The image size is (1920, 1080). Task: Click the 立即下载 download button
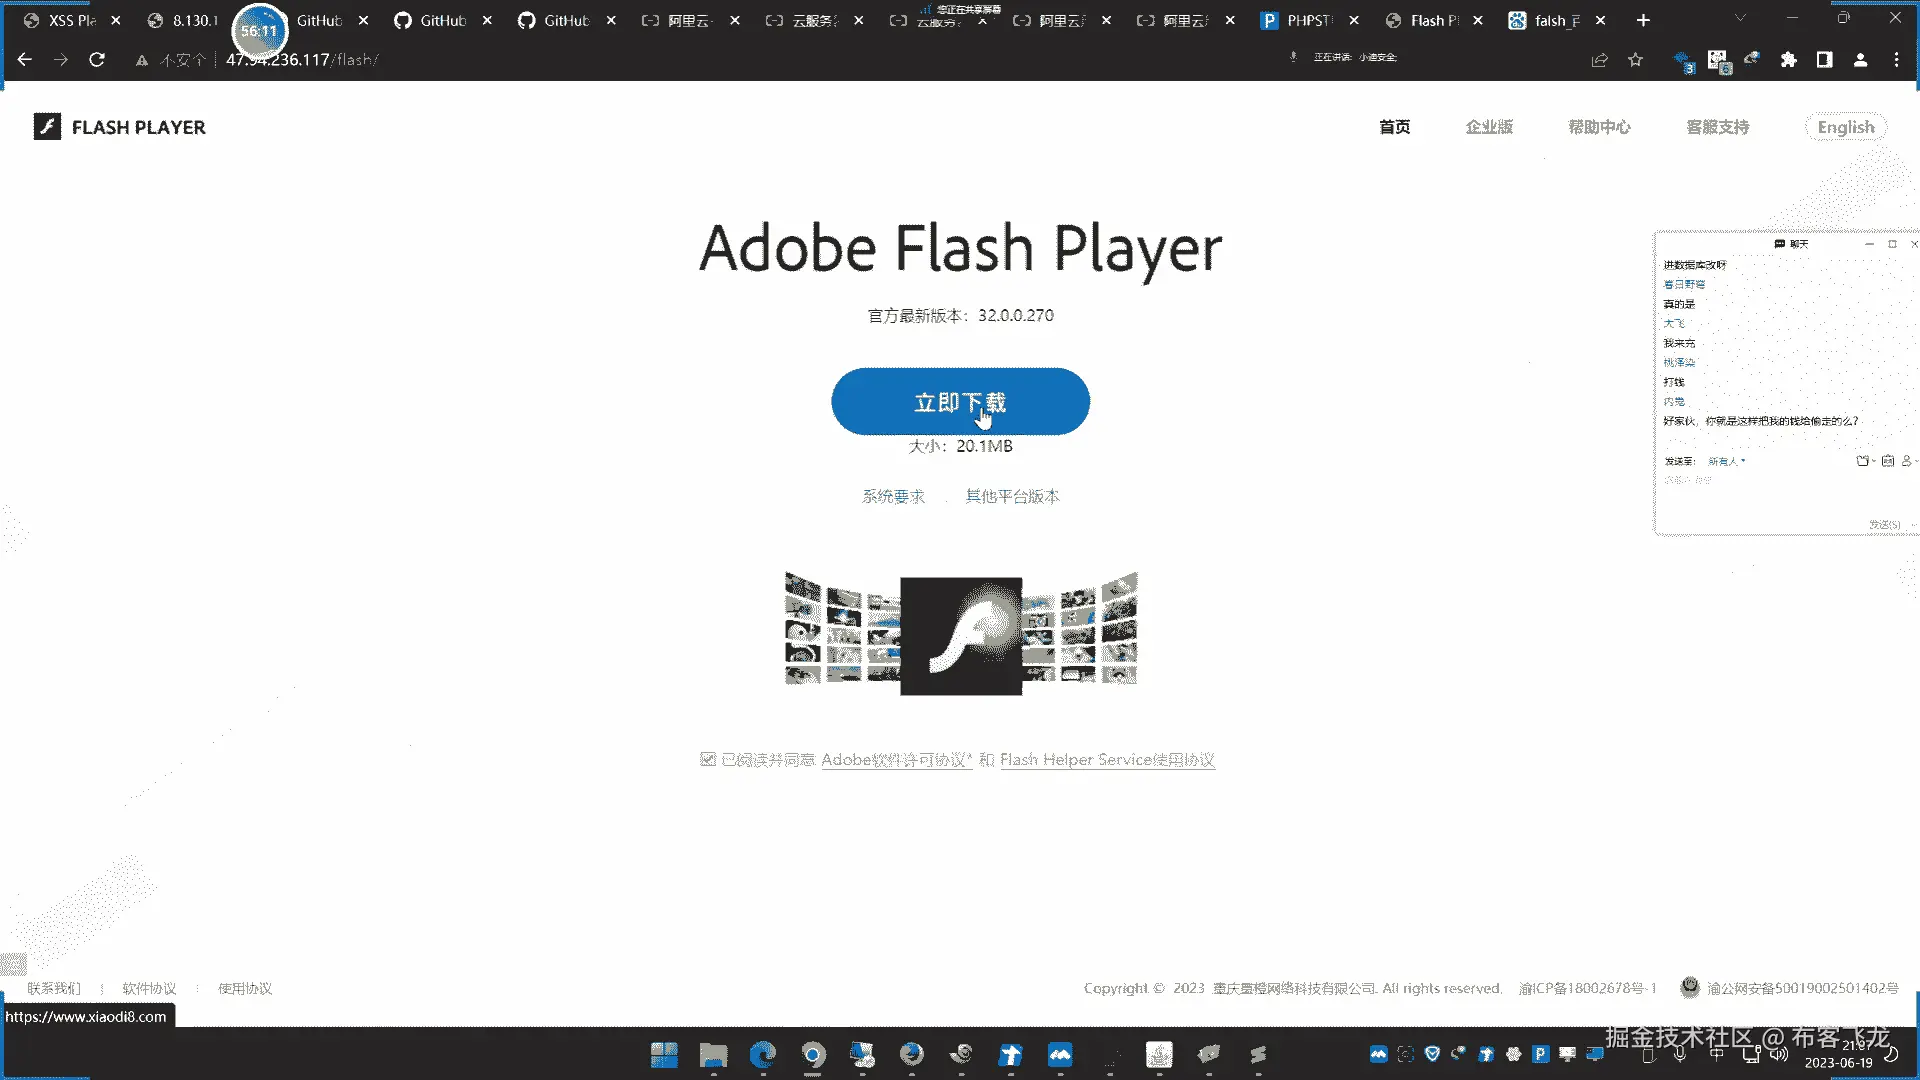(x=960, y=401)
